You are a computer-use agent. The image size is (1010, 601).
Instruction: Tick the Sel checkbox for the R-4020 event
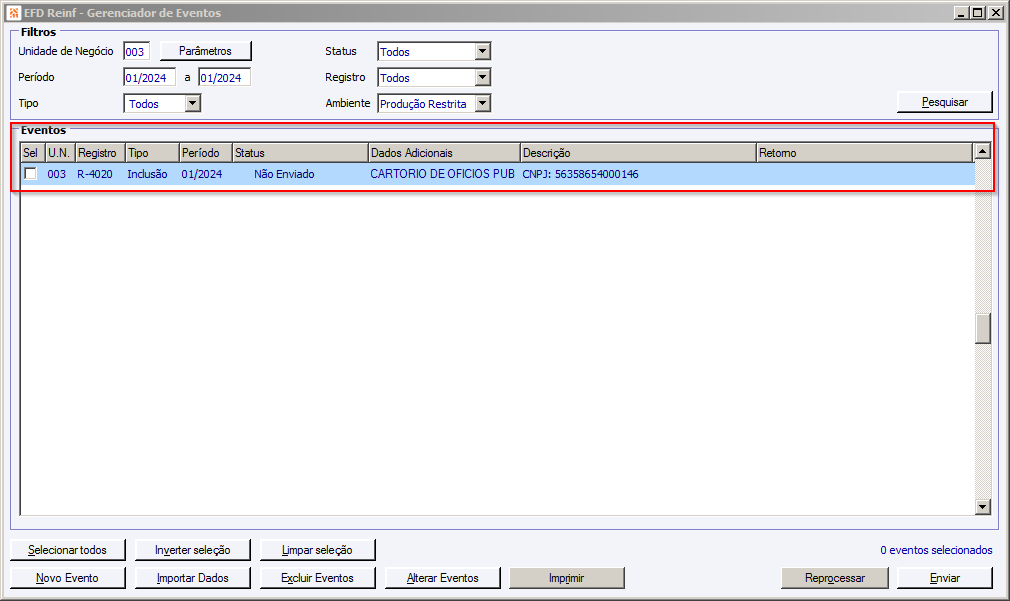tap(30, 174)
